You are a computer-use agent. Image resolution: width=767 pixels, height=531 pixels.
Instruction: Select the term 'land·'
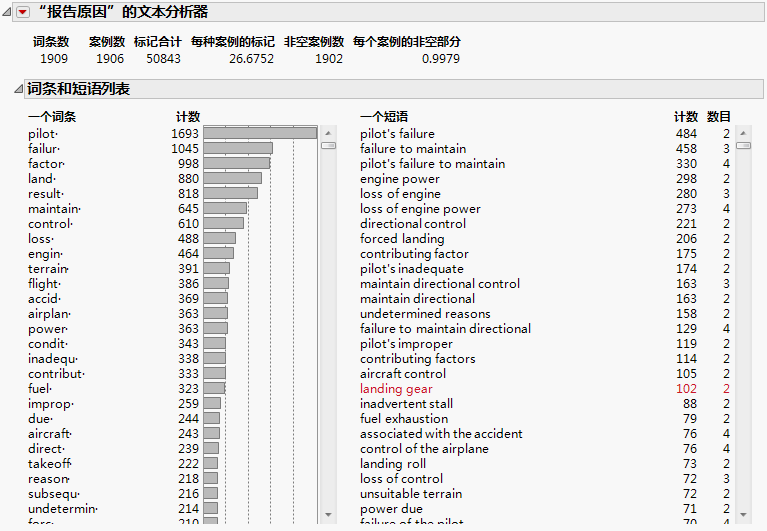pos(42,179)
